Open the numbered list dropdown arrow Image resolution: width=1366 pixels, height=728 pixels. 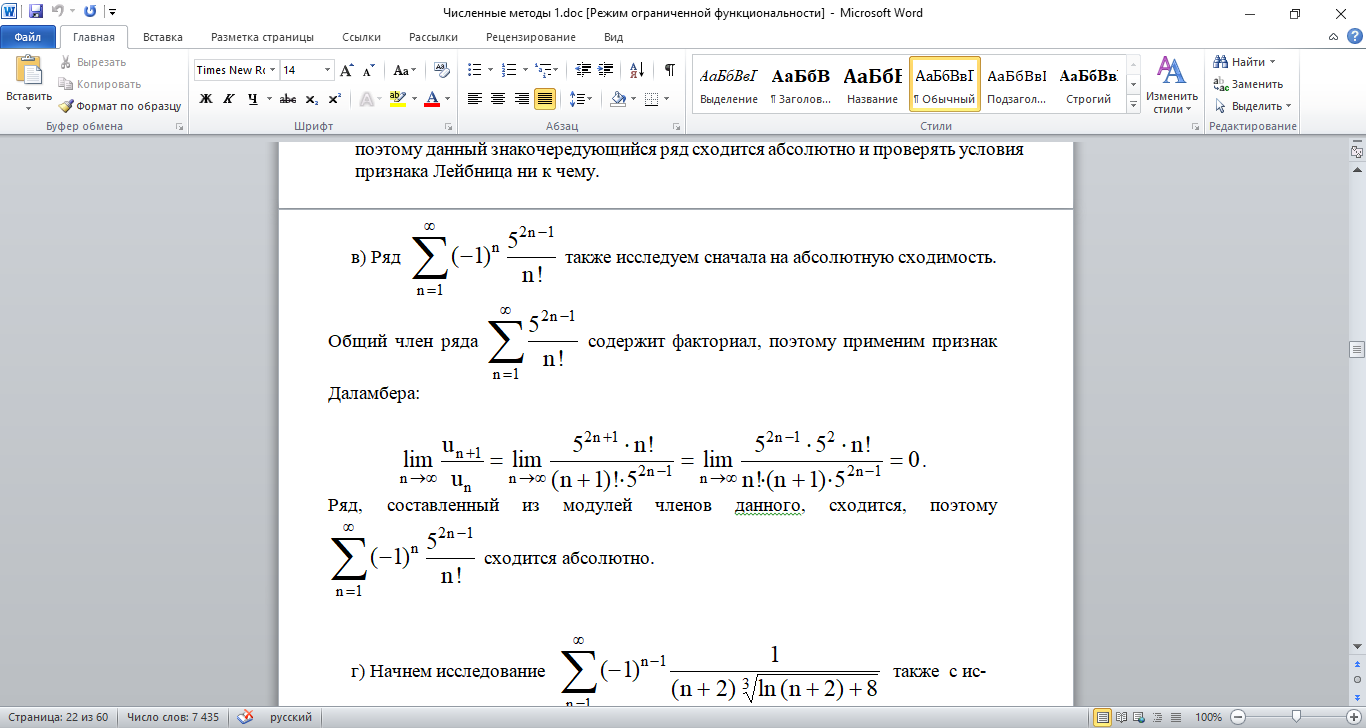525,70
